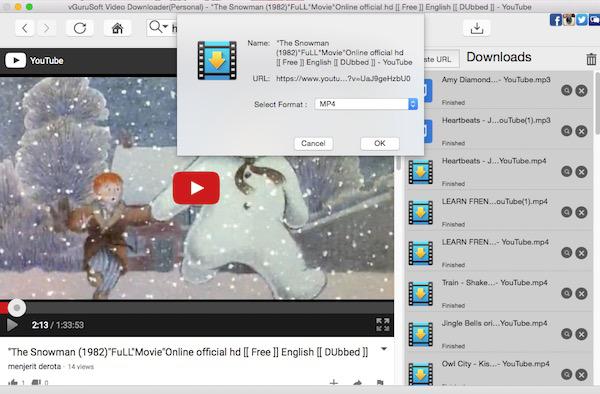Open the Facebook share icon
Screen dimensions: 600x394
(x=556, y=20)
